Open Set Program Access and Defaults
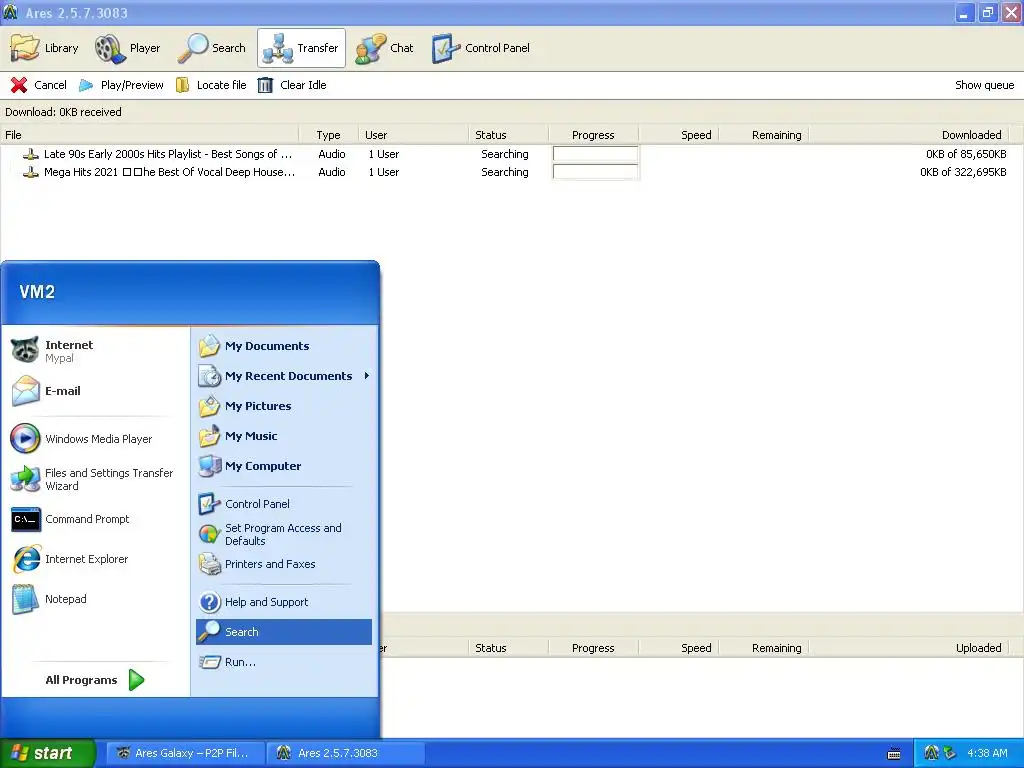Image resolution: width=1024 pixels, height=768 pixels. click(x=284, y=534)
